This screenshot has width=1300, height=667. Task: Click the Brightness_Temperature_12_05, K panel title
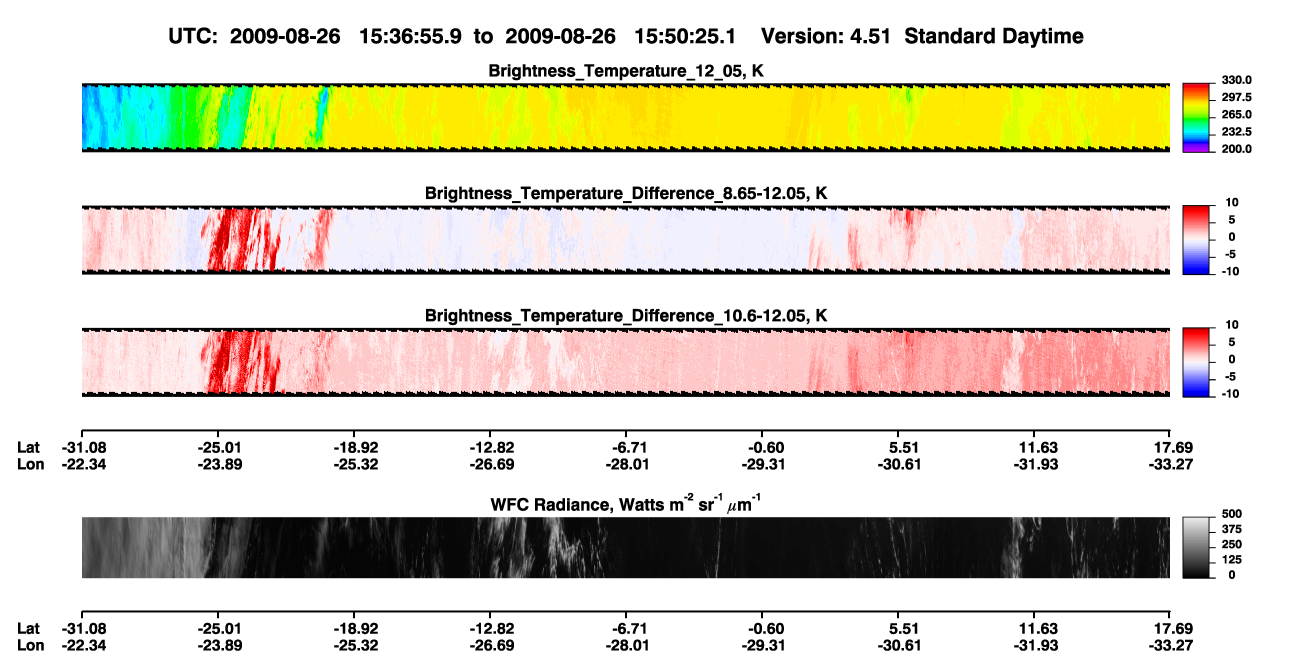(x=627, y=71)
